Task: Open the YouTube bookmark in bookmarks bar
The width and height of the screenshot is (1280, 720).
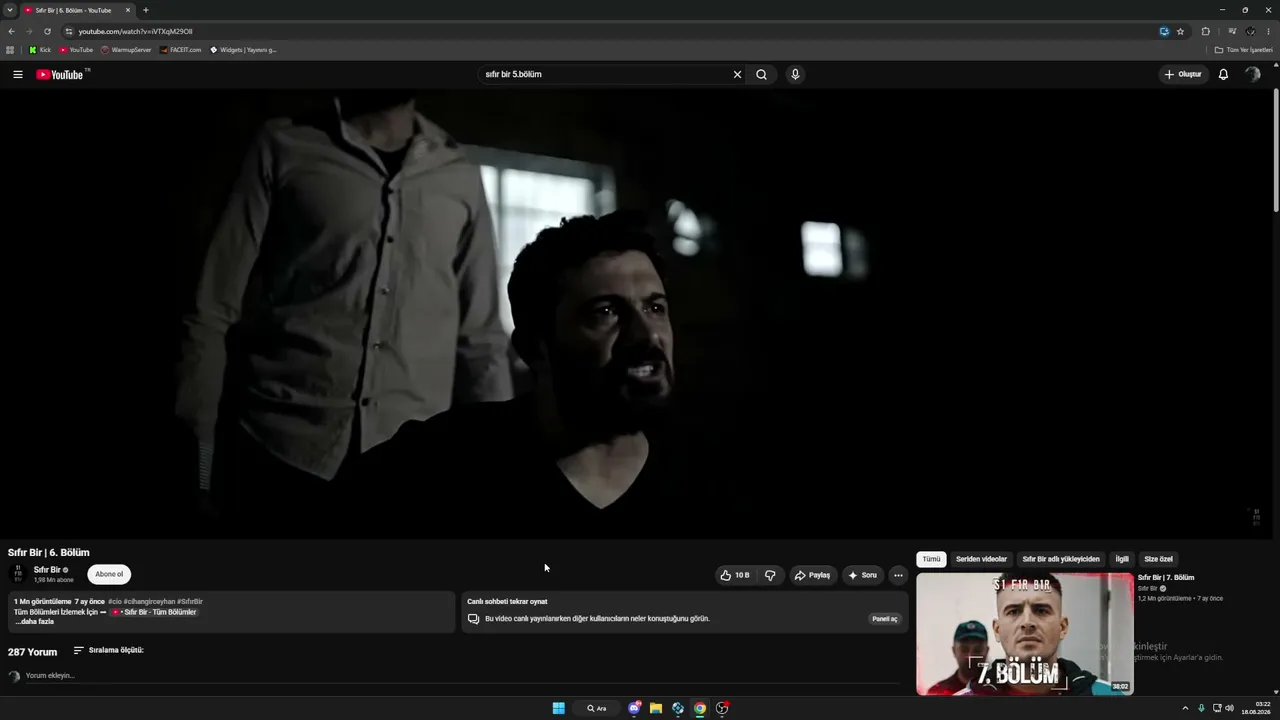Action: (x=76, y=50)
